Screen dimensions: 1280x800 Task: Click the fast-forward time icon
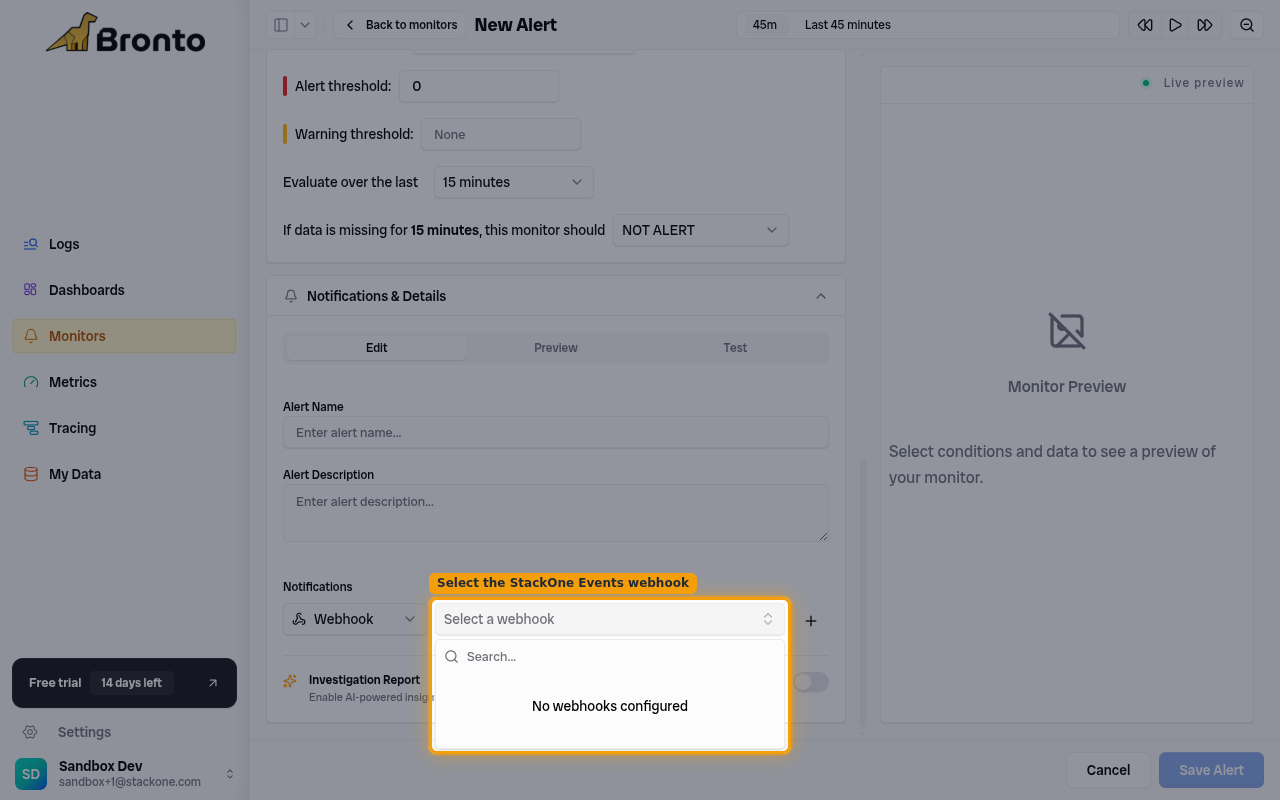(1205, 25)
